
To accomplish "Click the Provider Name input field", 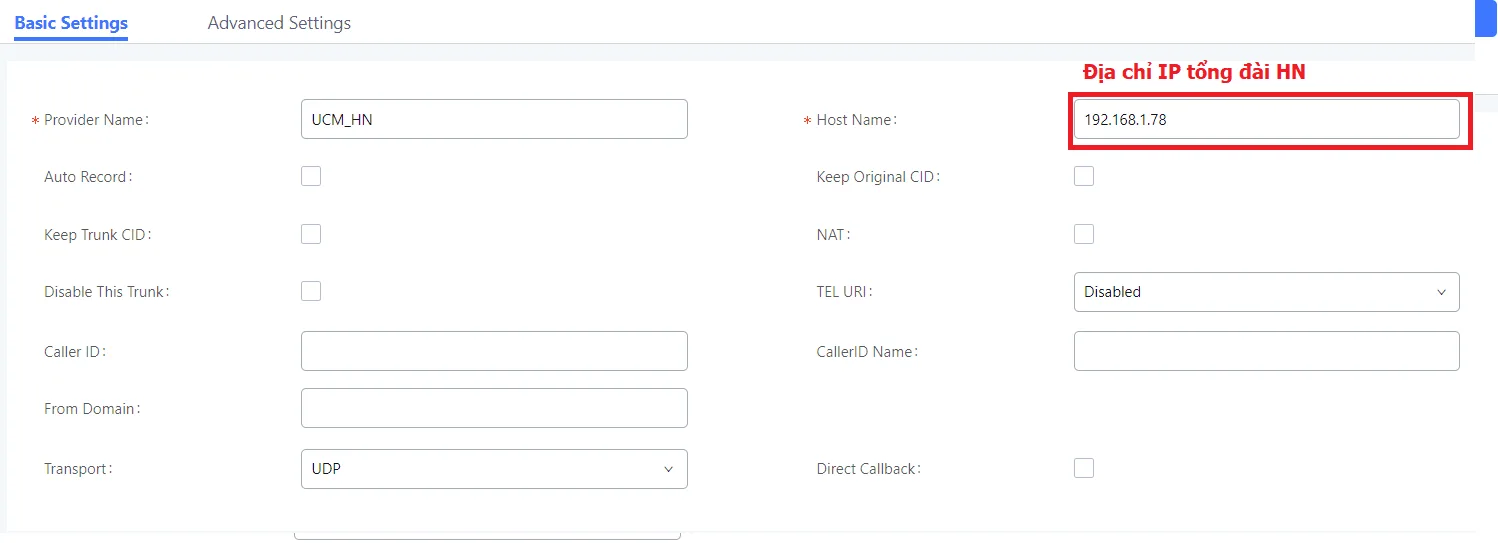I will (x=494, y=119).
